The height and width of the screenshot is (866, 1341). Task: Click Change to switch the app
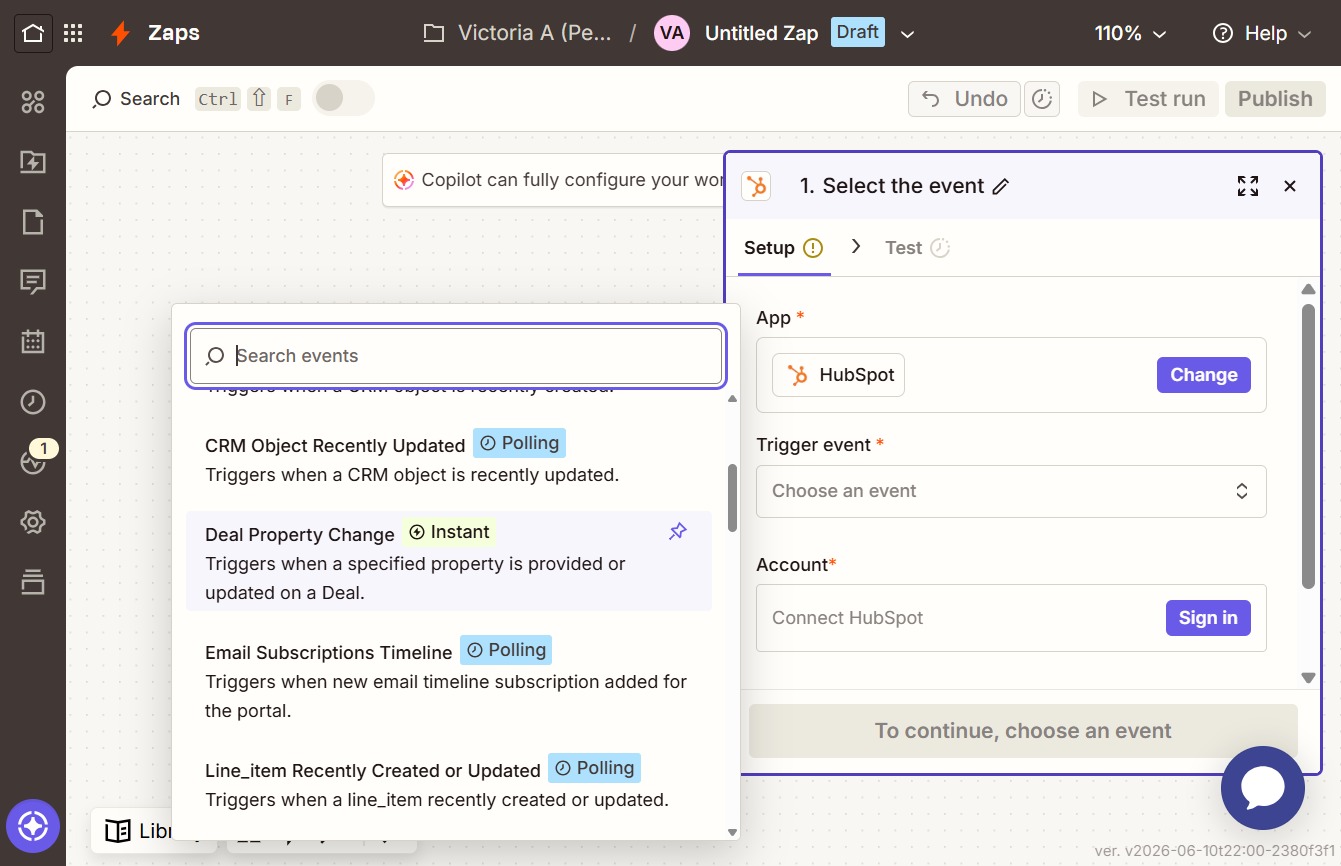pos(1204,375)
